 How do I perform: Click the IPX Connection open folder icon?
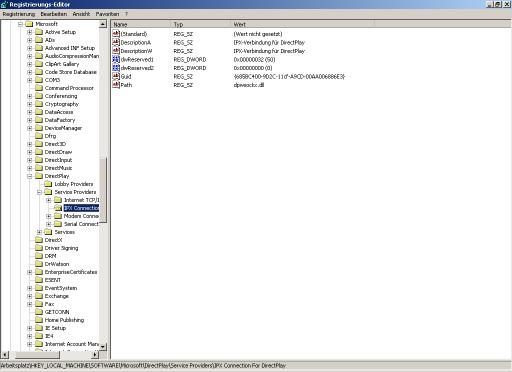[x=58, y=208]
